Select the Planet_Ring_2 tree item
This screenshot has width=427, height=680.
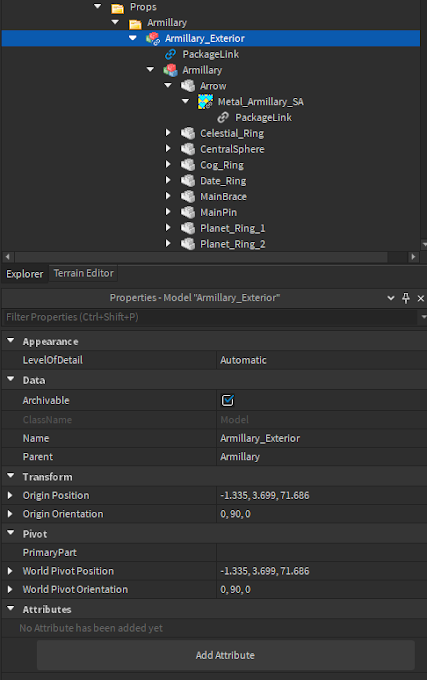click(232, 244)
